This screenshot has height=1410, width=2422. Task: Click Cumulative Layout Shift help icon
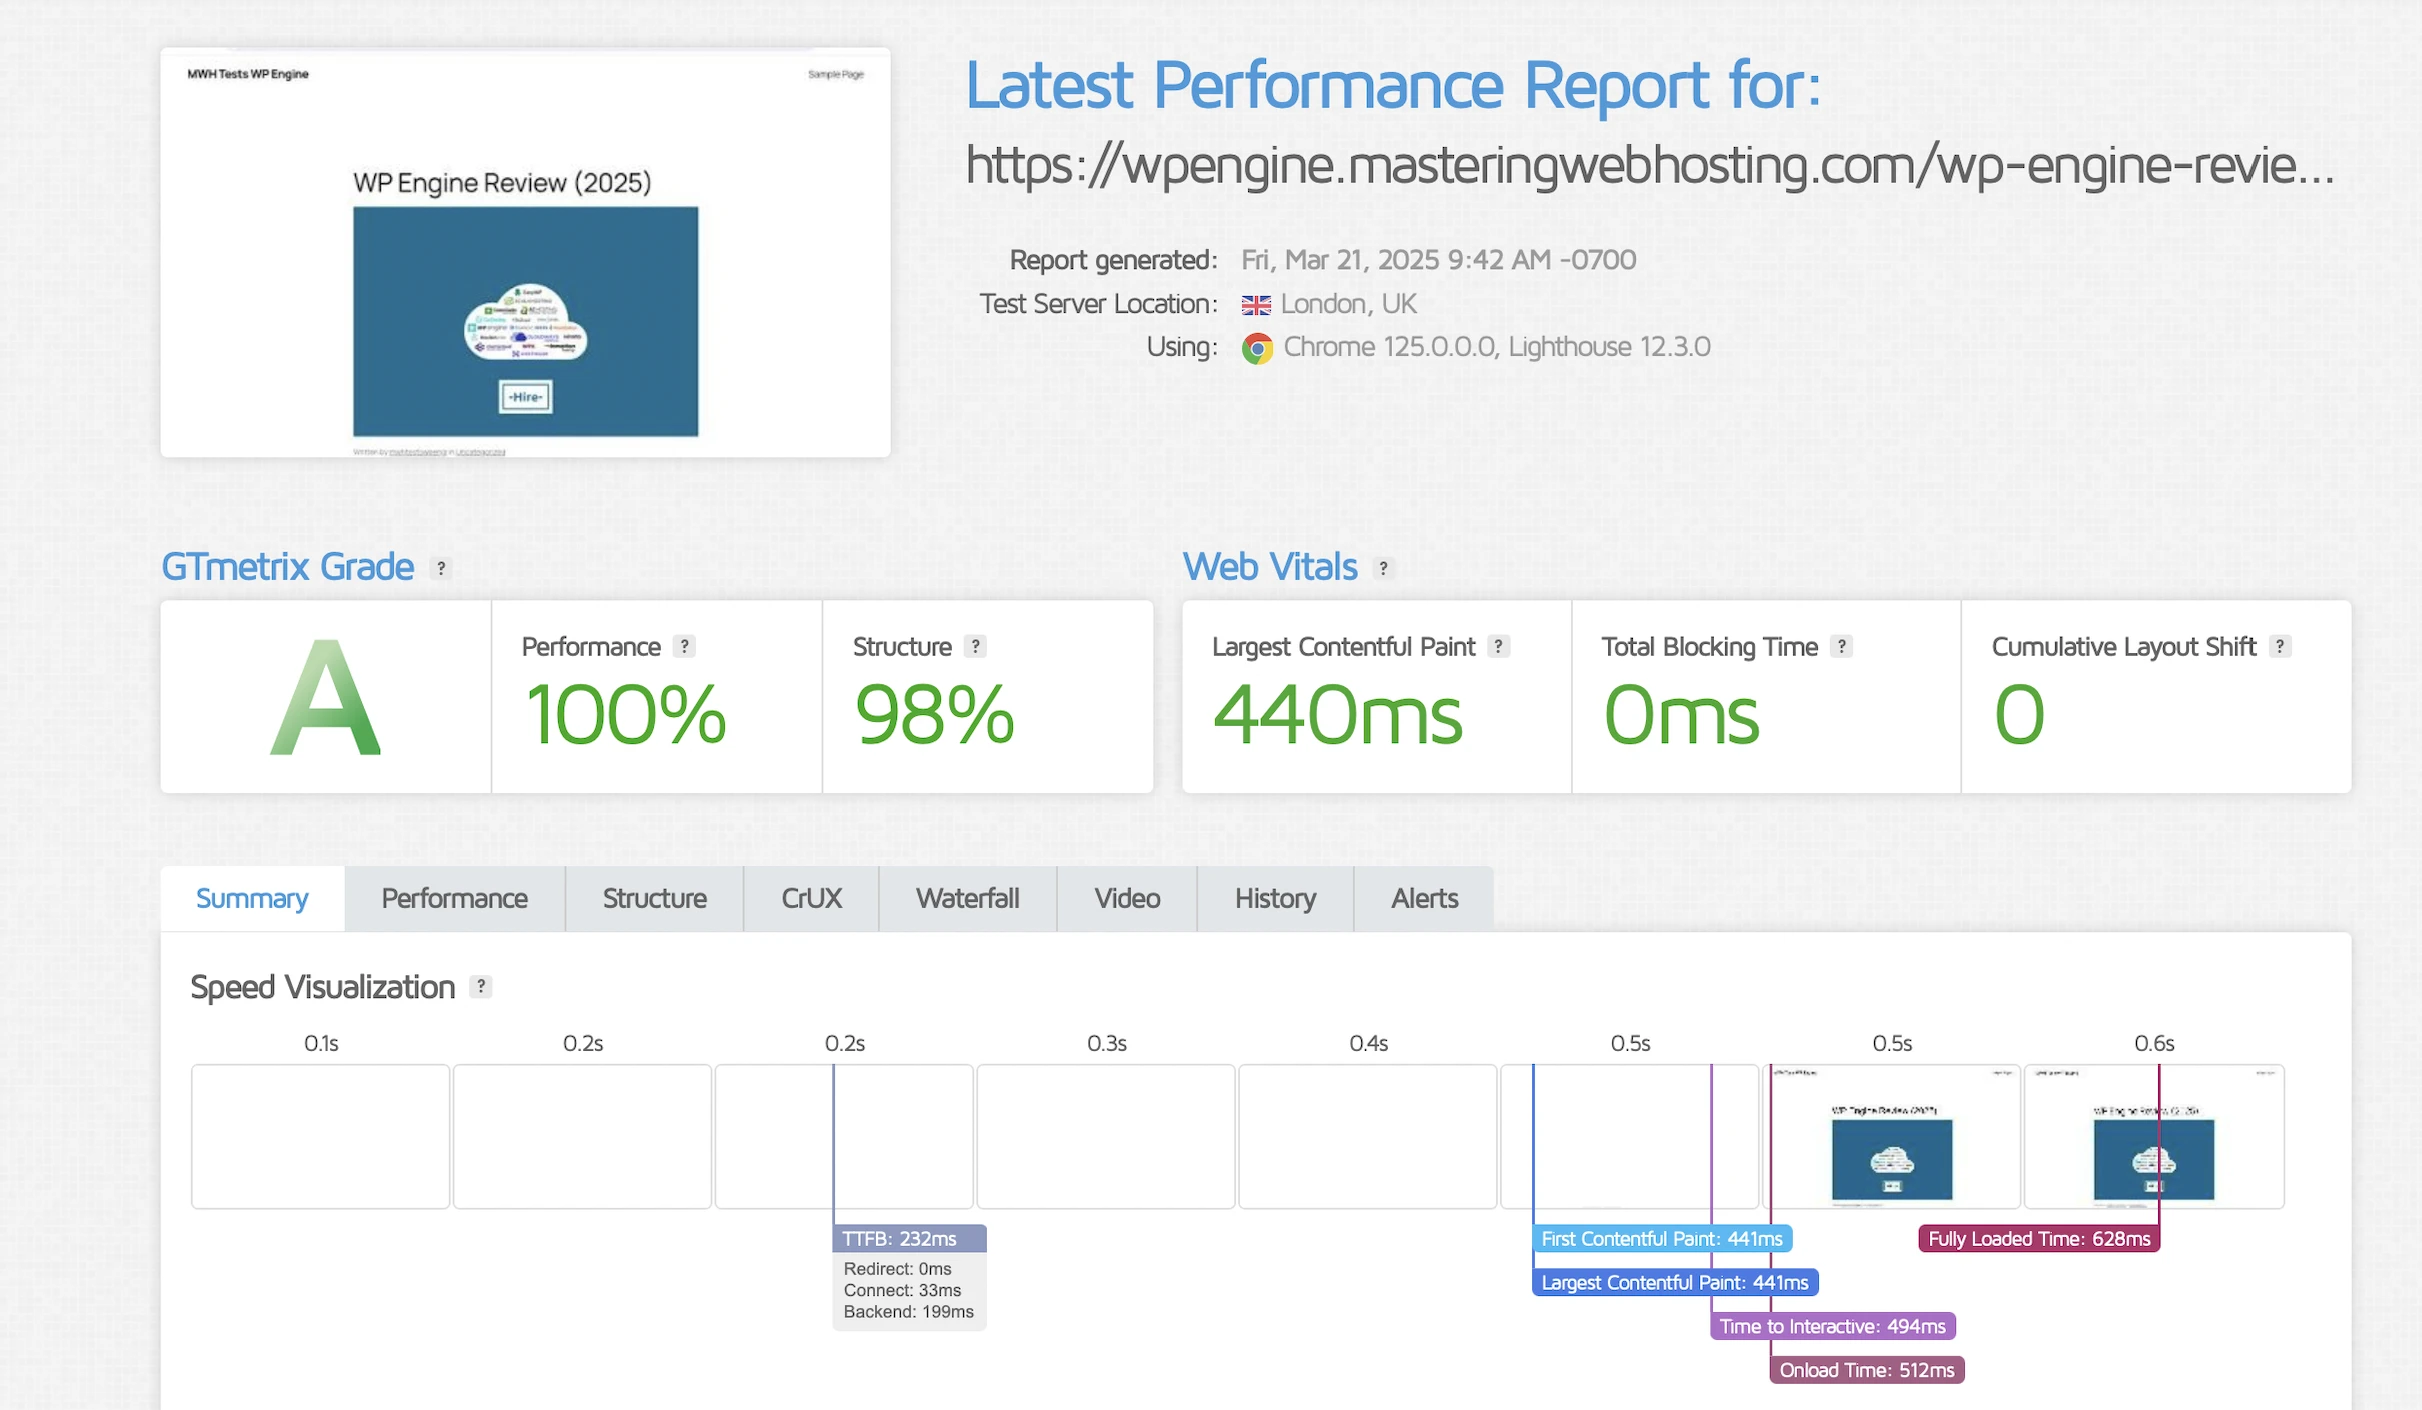[2279, 647]
